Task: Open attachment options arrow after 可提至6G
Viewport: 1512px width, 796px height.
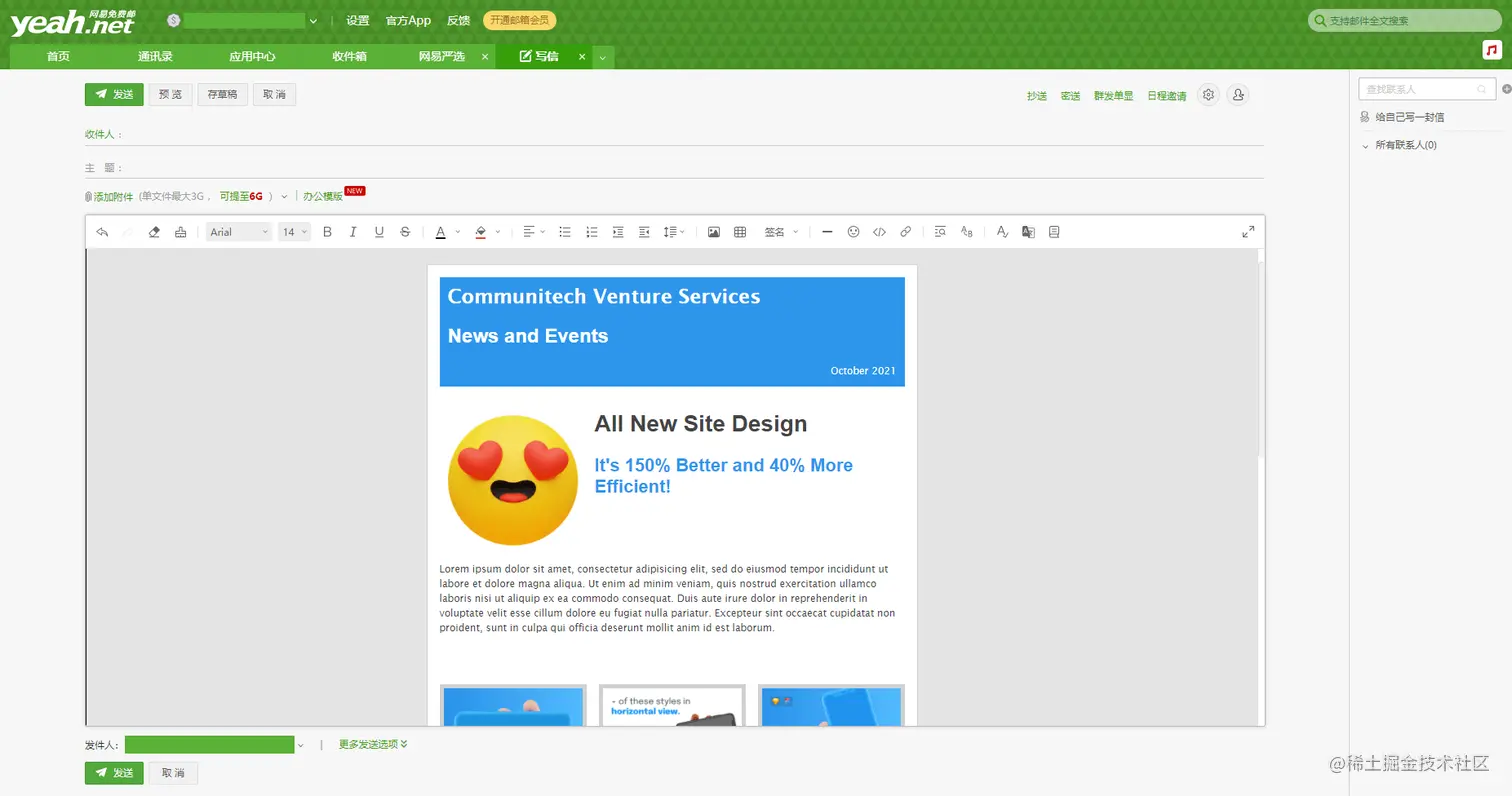Action: [x=284, y=197]
